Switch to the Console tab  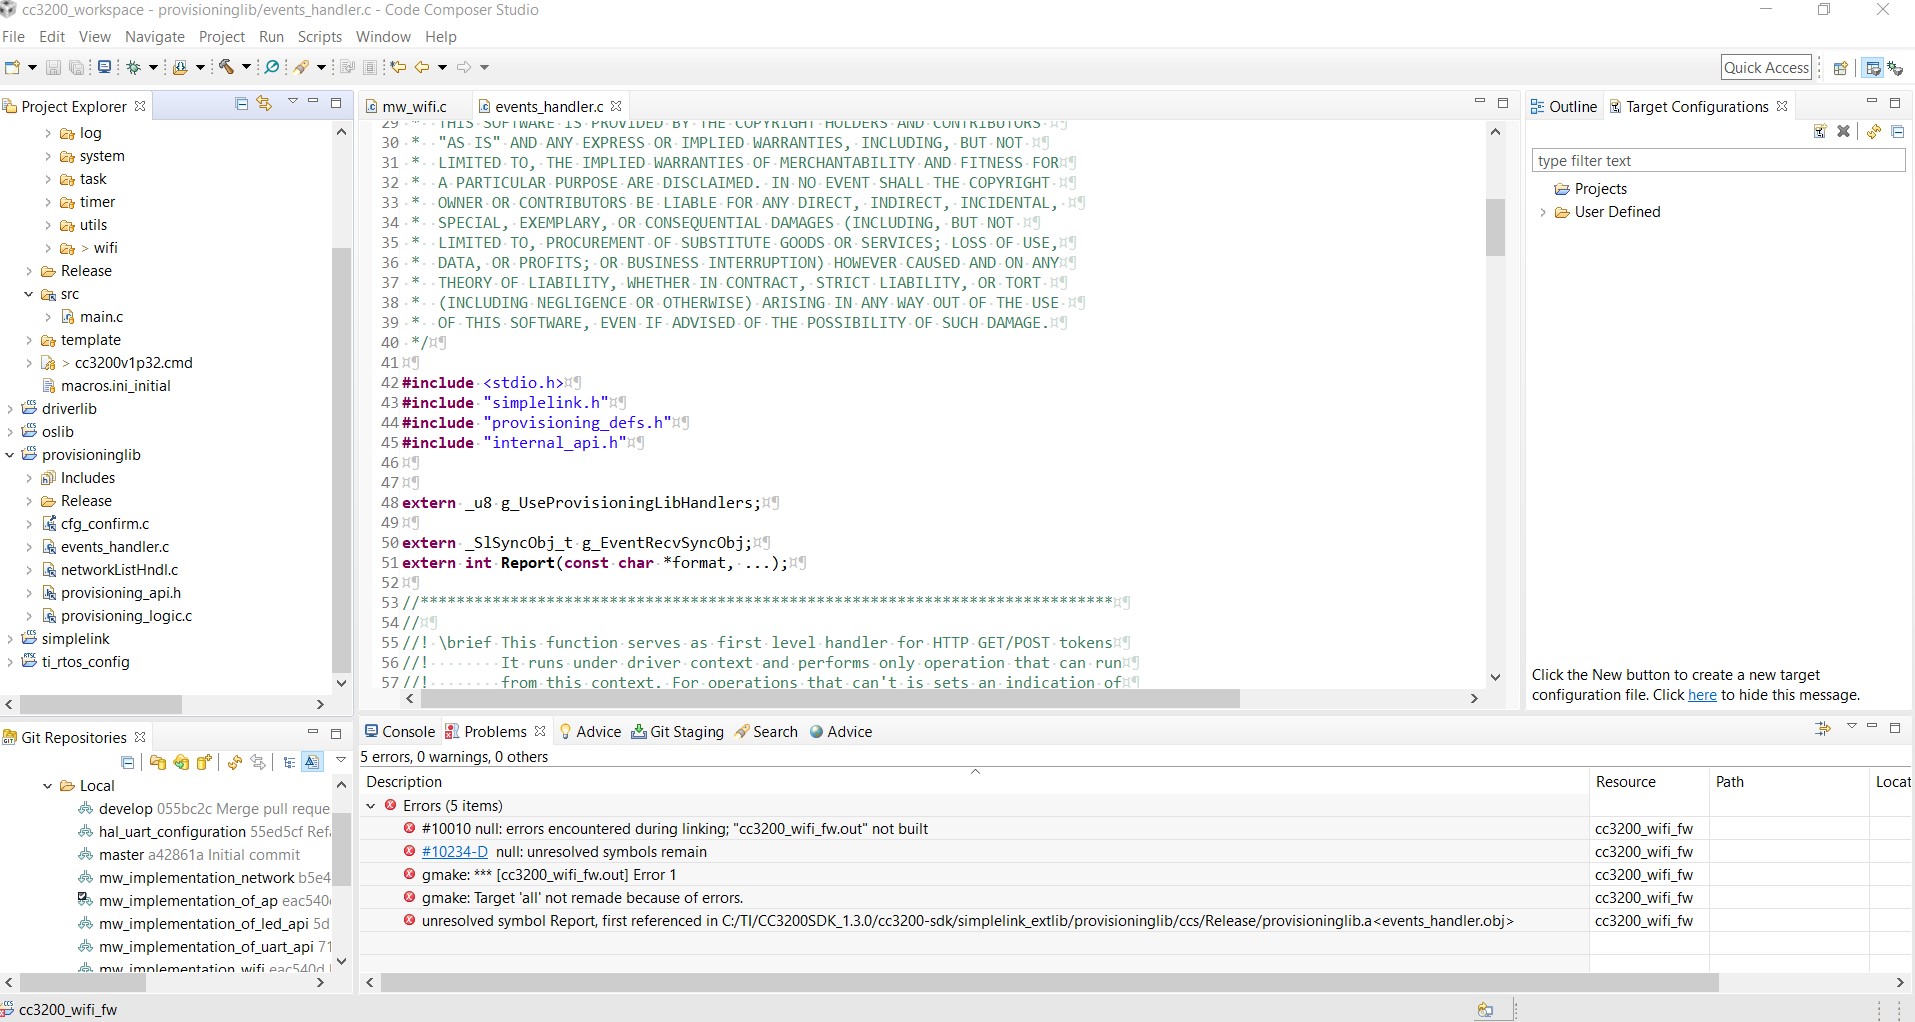click(x=400, y=732)
